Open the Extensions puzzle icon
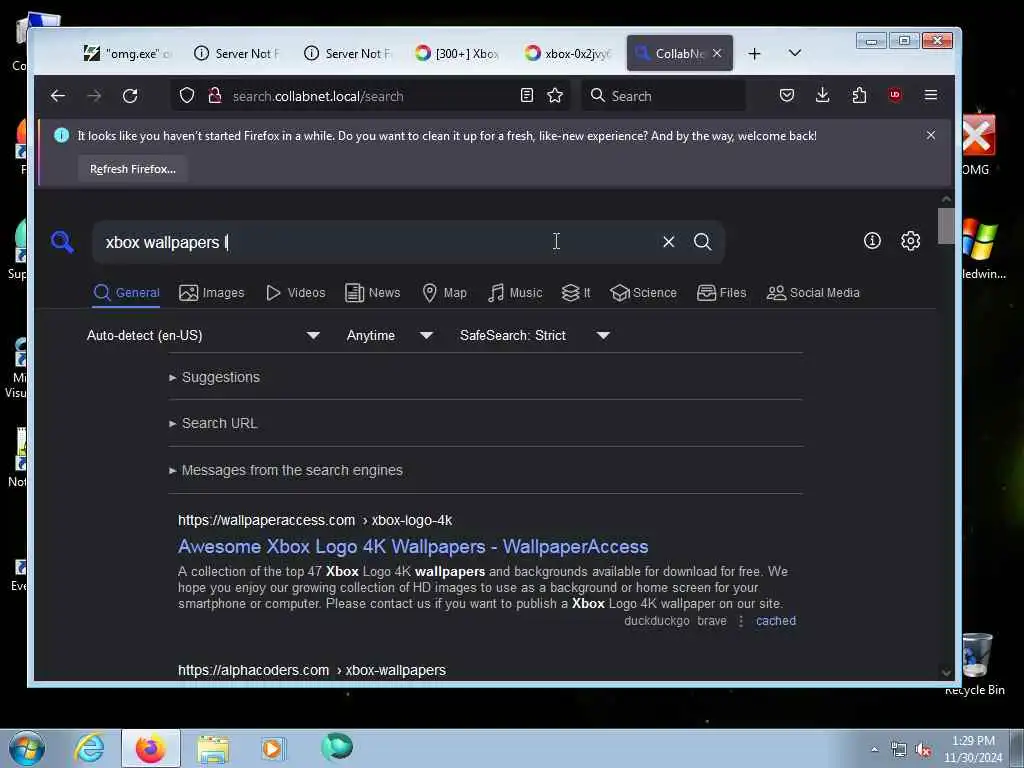 (859, 96)
